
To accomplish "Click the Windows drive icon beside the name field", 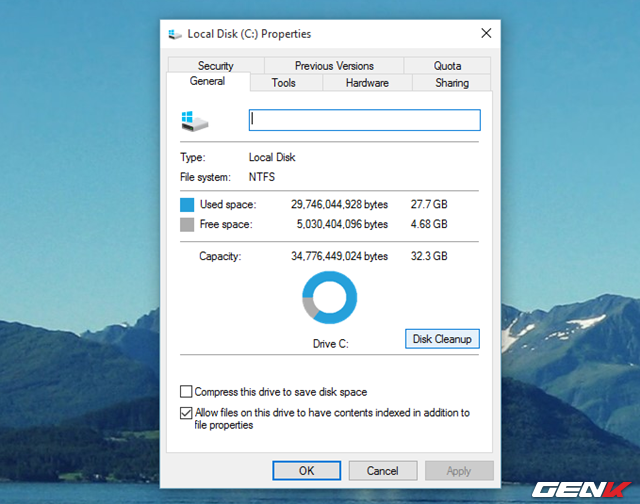I will point(194,121).
